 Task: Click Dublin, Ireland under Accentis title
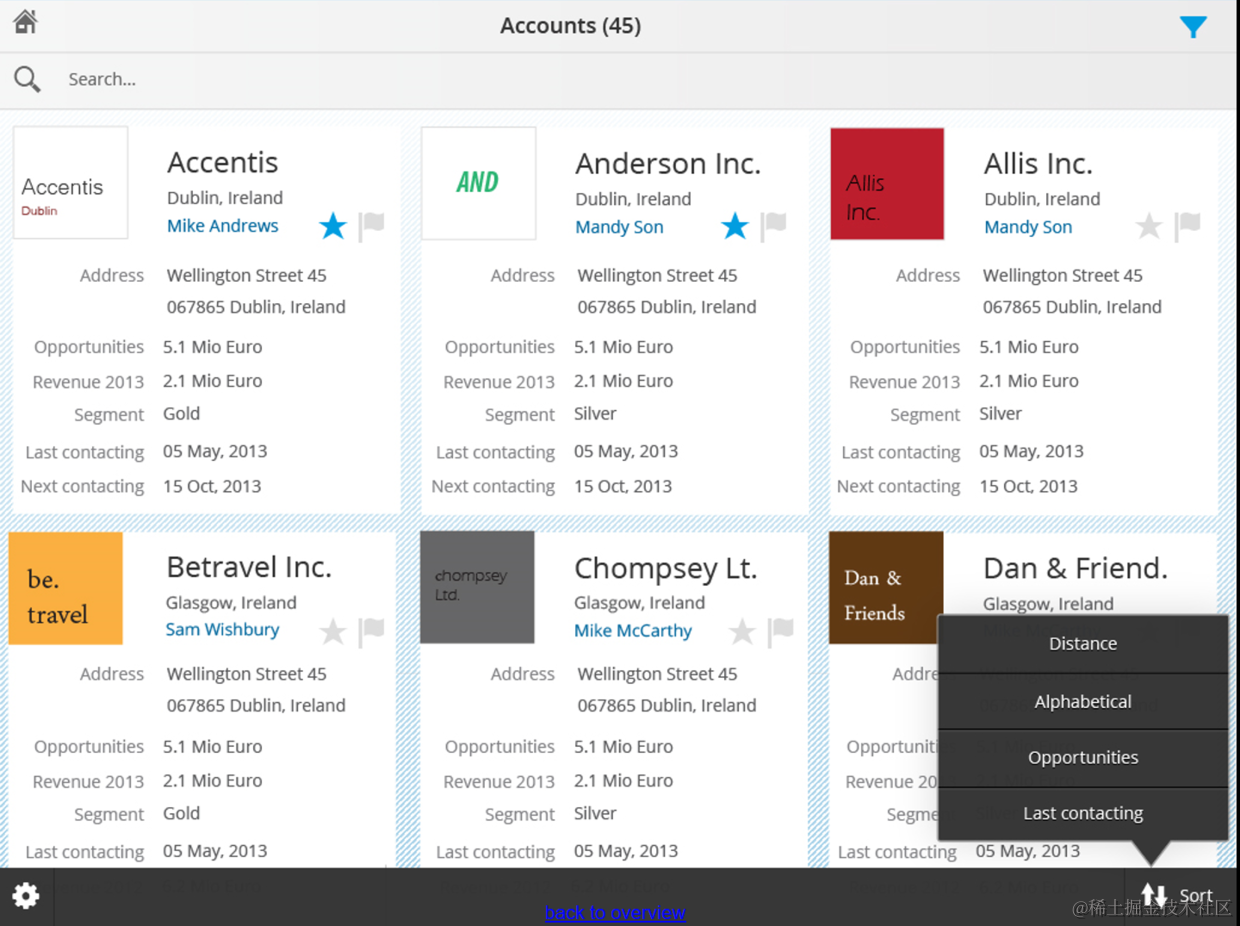pyautogui.click(x=225, y=198)
